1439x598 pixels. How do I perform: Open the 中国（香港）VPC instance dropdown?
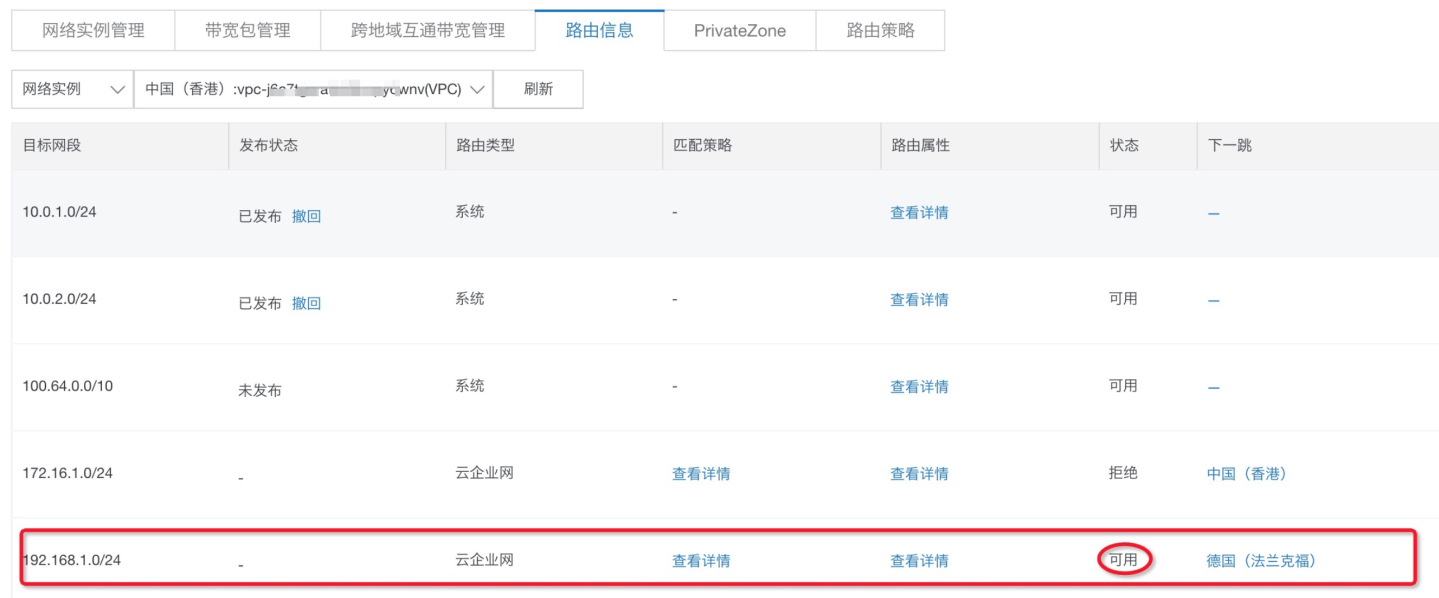pos(313,89)
